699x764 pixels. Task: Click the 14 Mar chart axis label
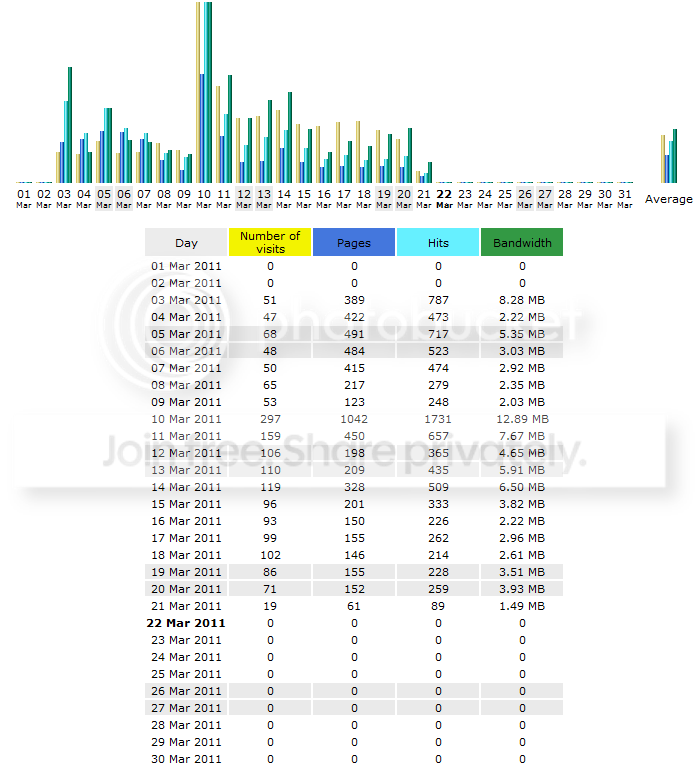(284, 199)
